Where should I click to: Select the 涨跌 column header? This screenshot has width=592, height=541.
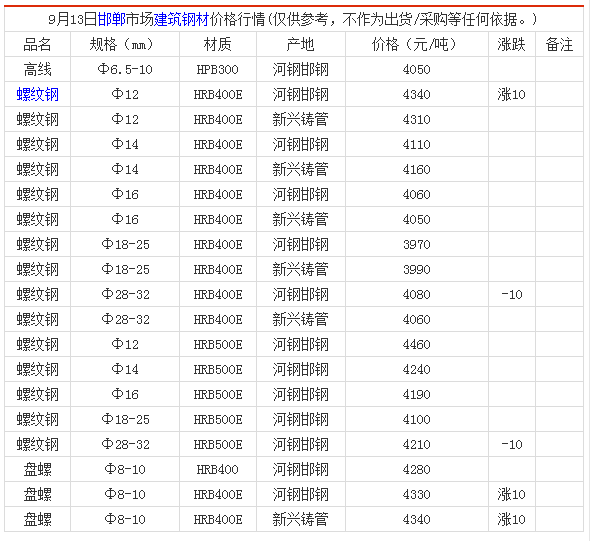512,45
